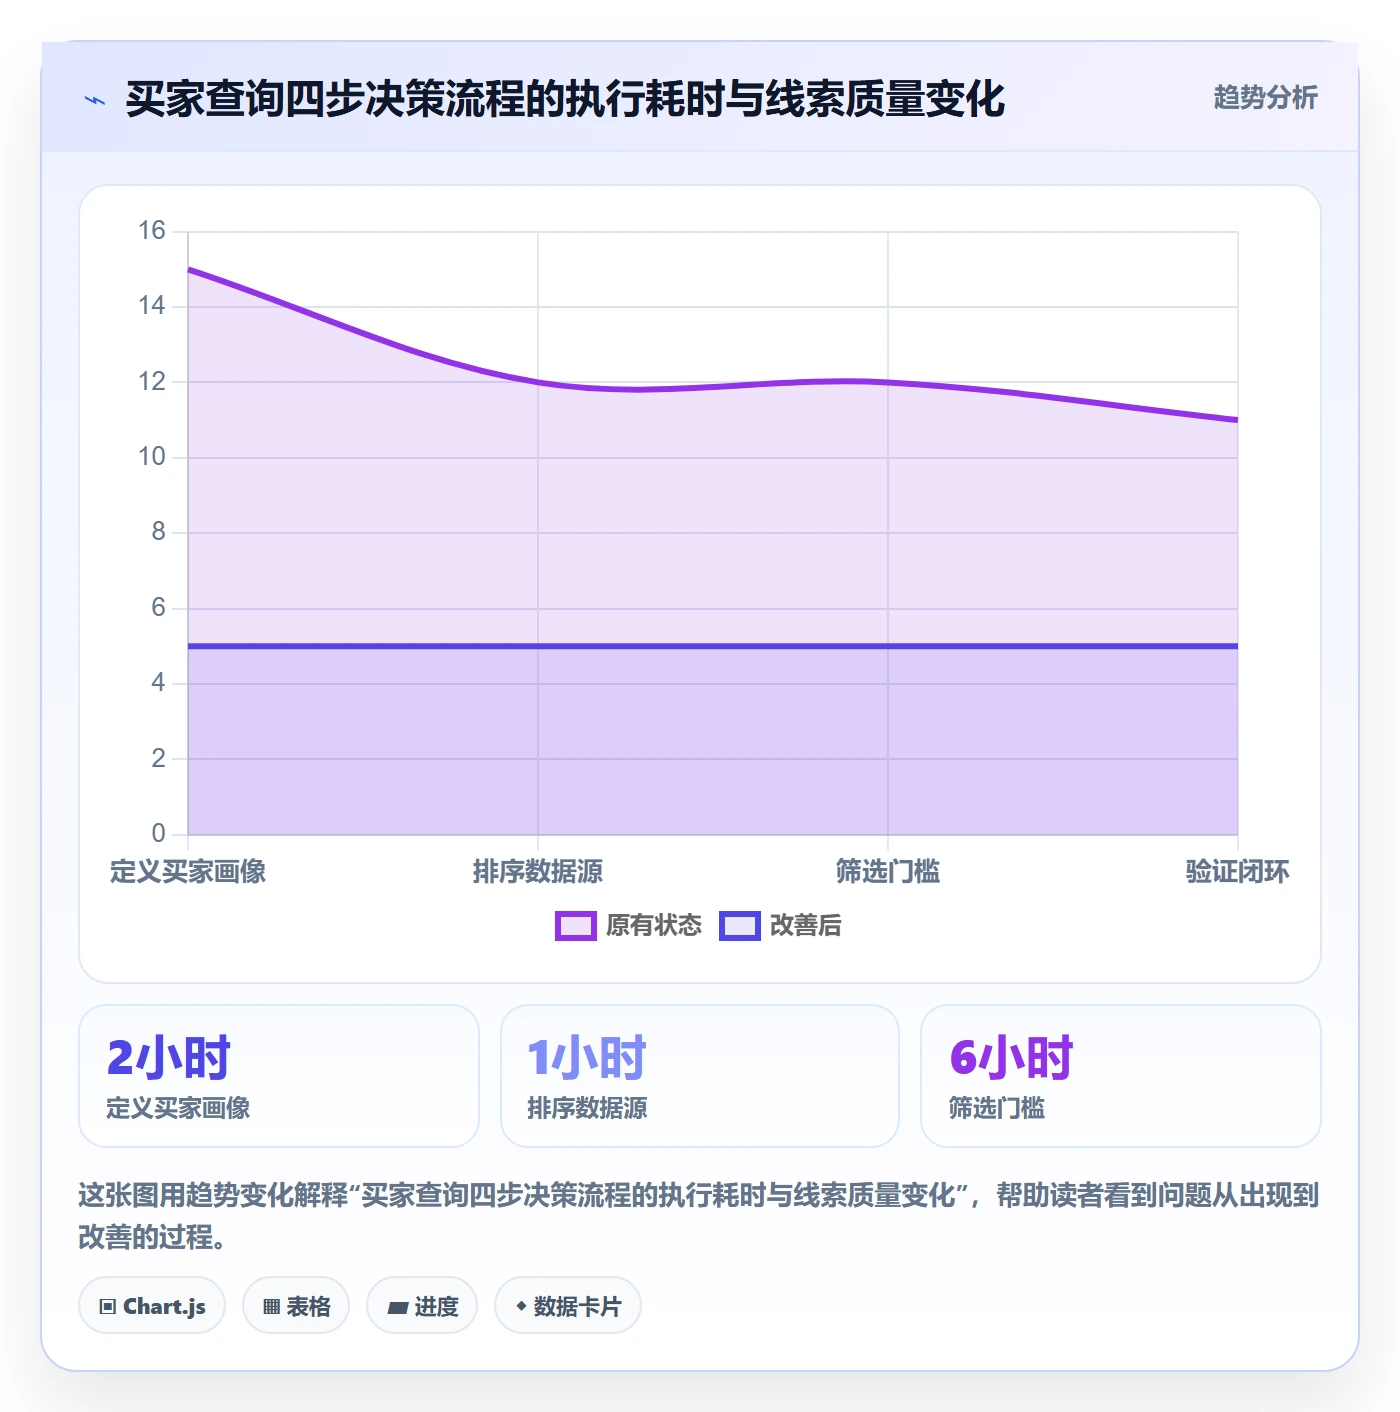Open the 1小时 排序数据源 stat card
The image size is (1400, 1412).
[700, 1076]
